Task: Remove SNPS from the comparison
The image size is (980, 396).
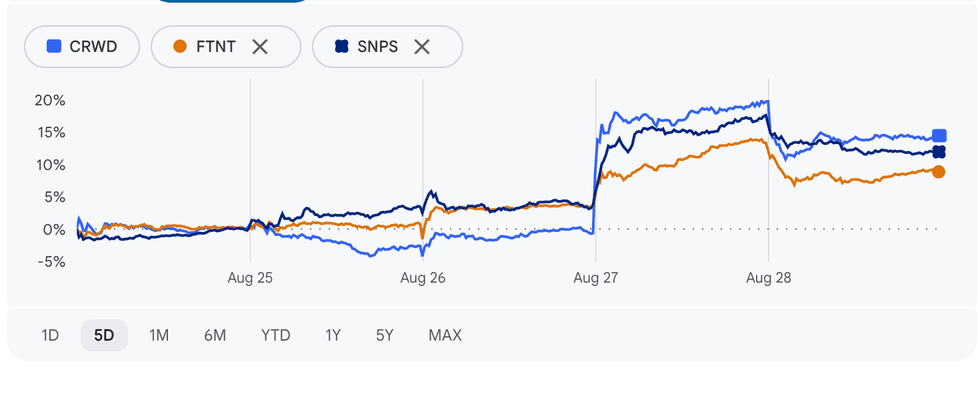Action: pyautogui.click(x=422, y=46)
